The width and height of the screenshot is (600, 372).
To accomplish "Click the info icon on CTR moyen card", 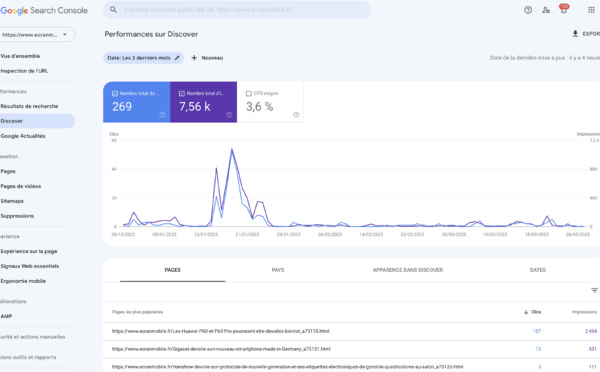I will pyautogui.click(x=296, y=115).
